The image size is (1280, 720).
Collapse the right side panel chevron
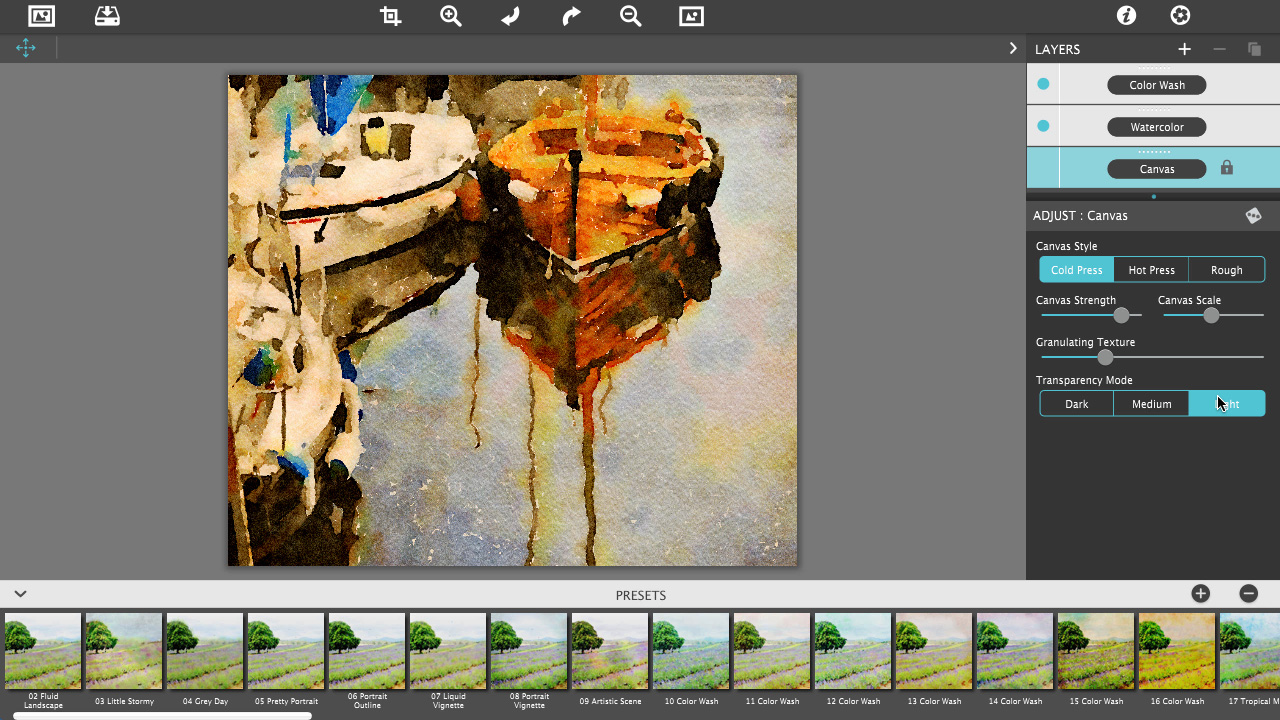pyautogui.click(x=1013, y=48)
